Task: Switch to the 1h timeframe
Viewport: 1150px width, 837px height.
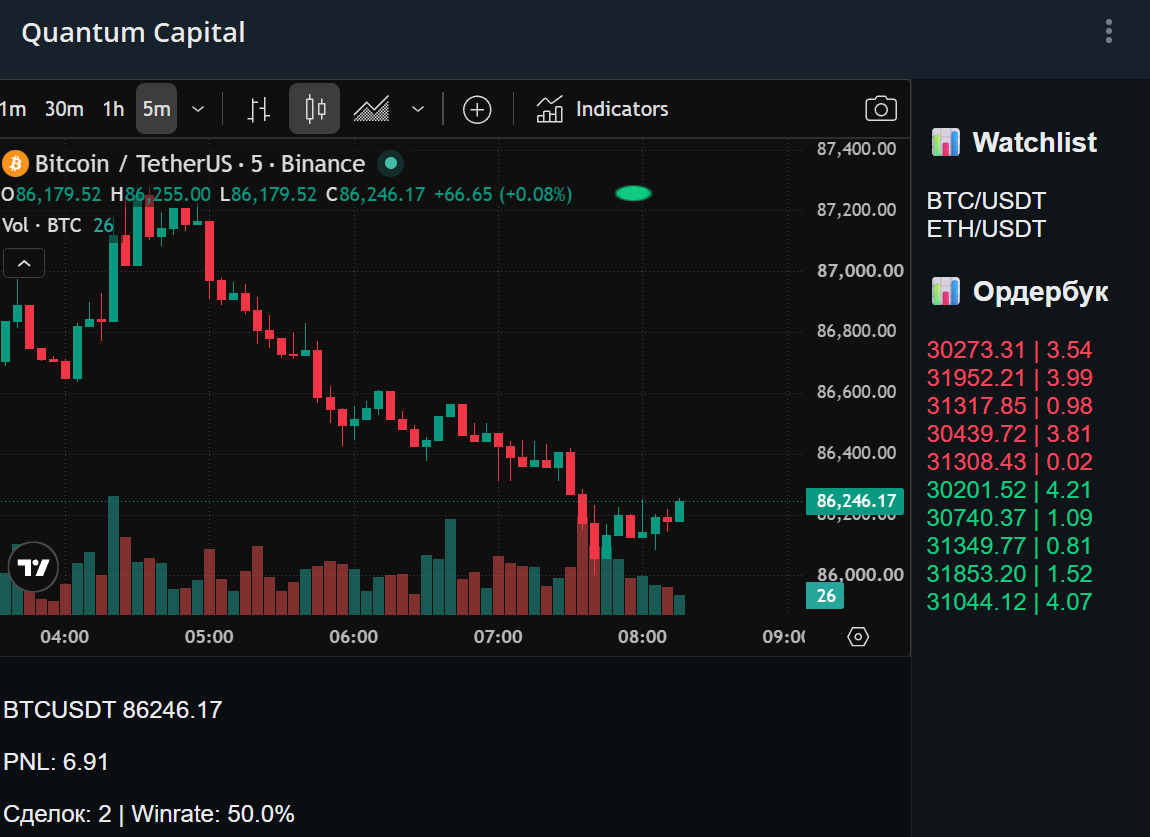Action: [113, 109]
